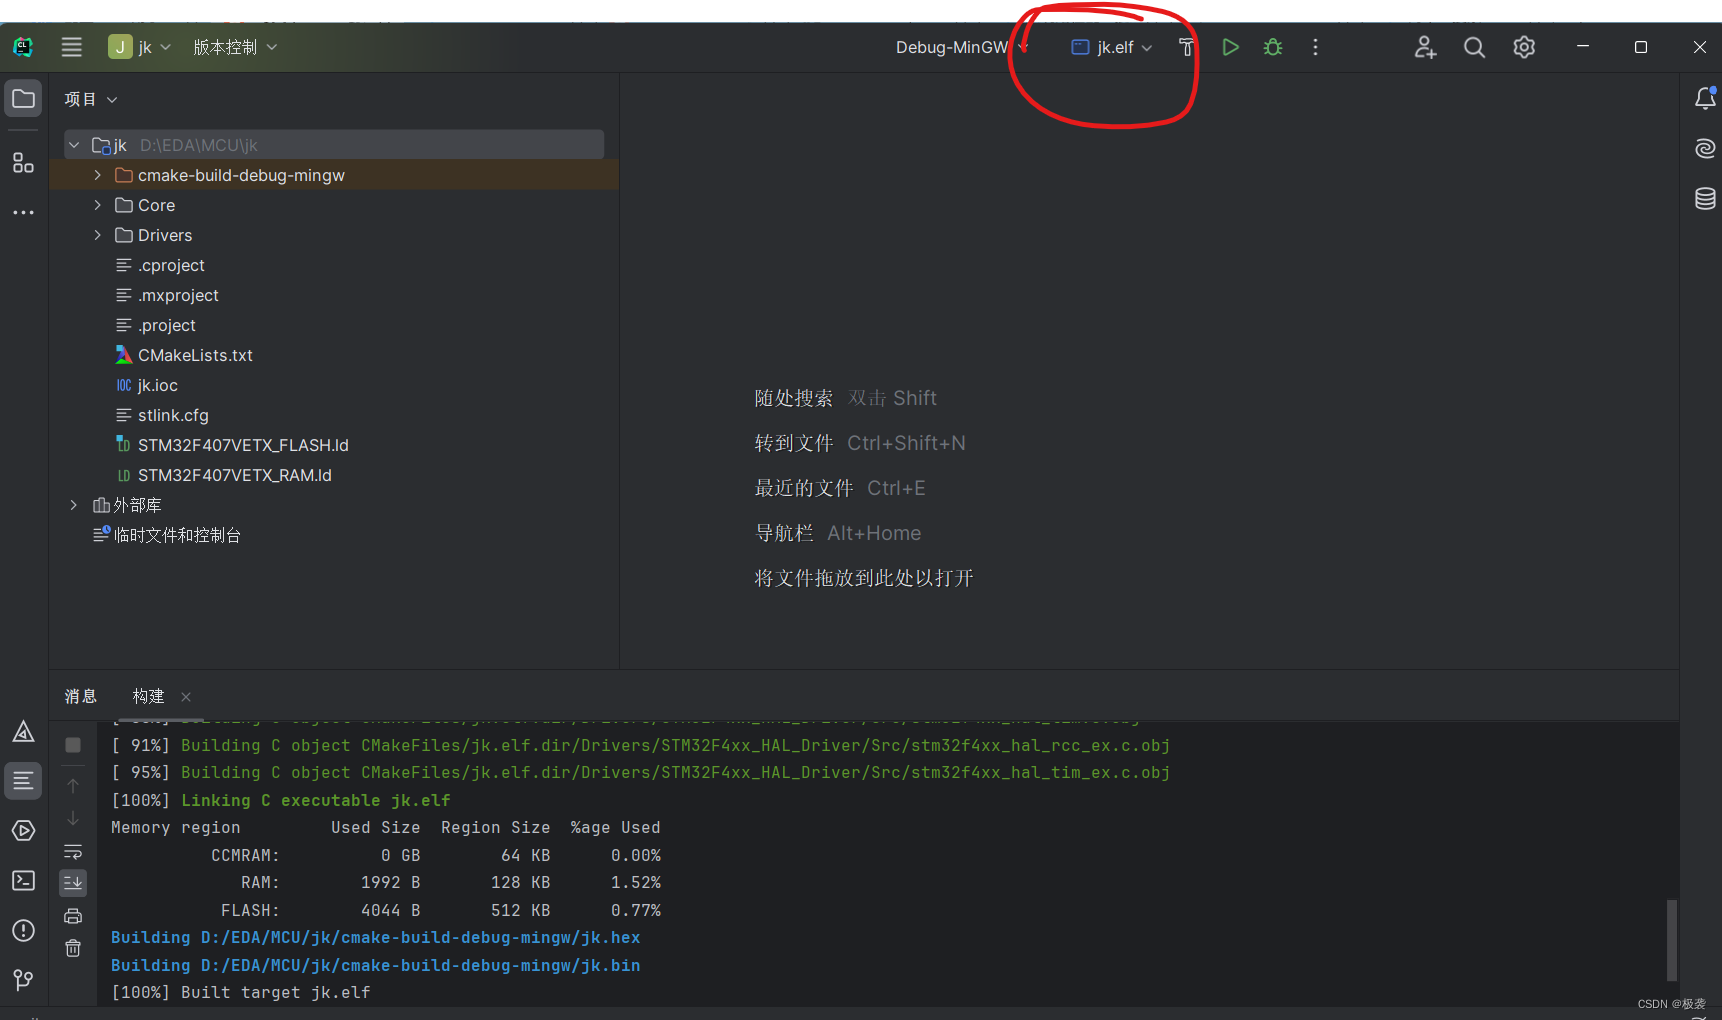Click the '[100%] Built target jk.elf' line
This screenshot has height=1020, width=1722.
[241, 992]
